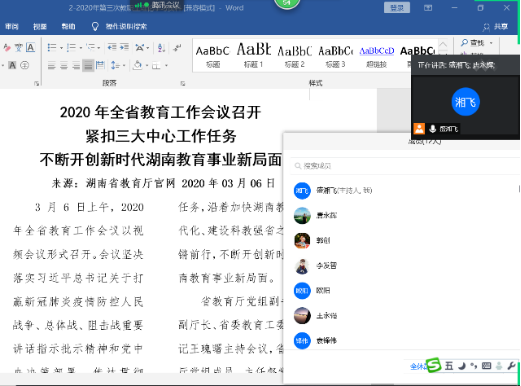521x386 pixels.
Task: Click the 湘飞 speaker avatar in video panel
Action: tap(465, 102)
